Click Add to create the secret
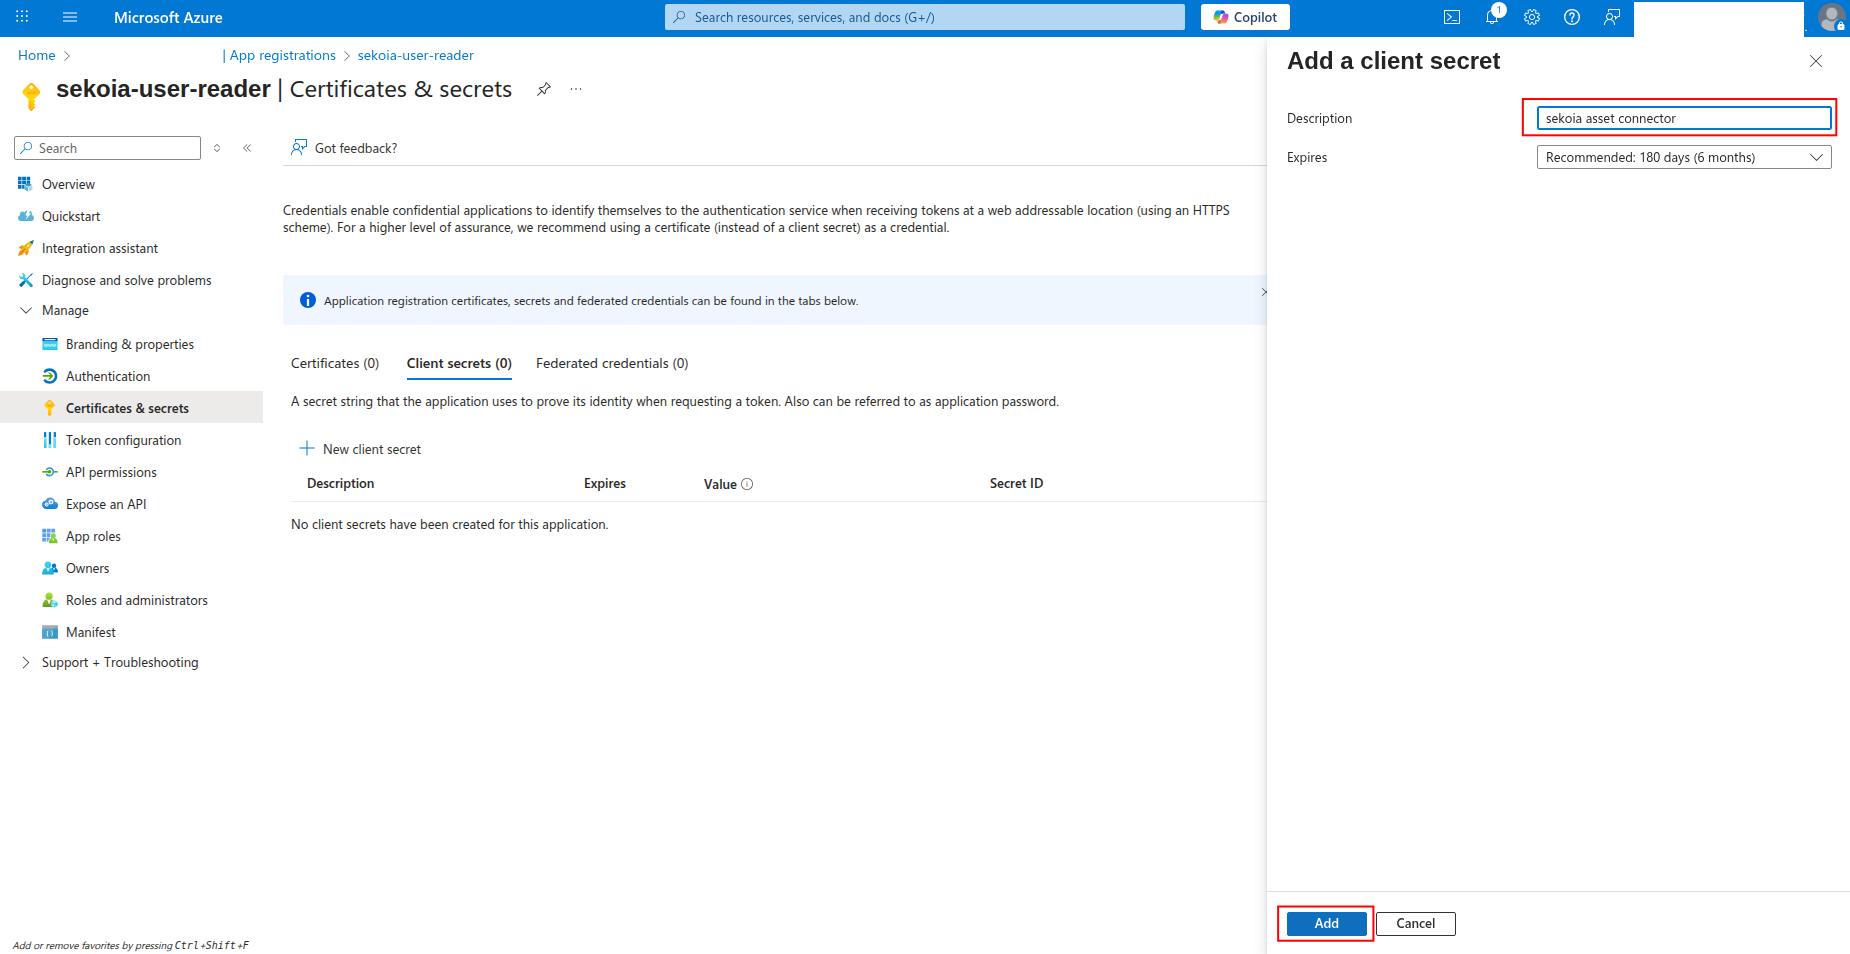The image size is (1850, 954). pos(1326,923)
